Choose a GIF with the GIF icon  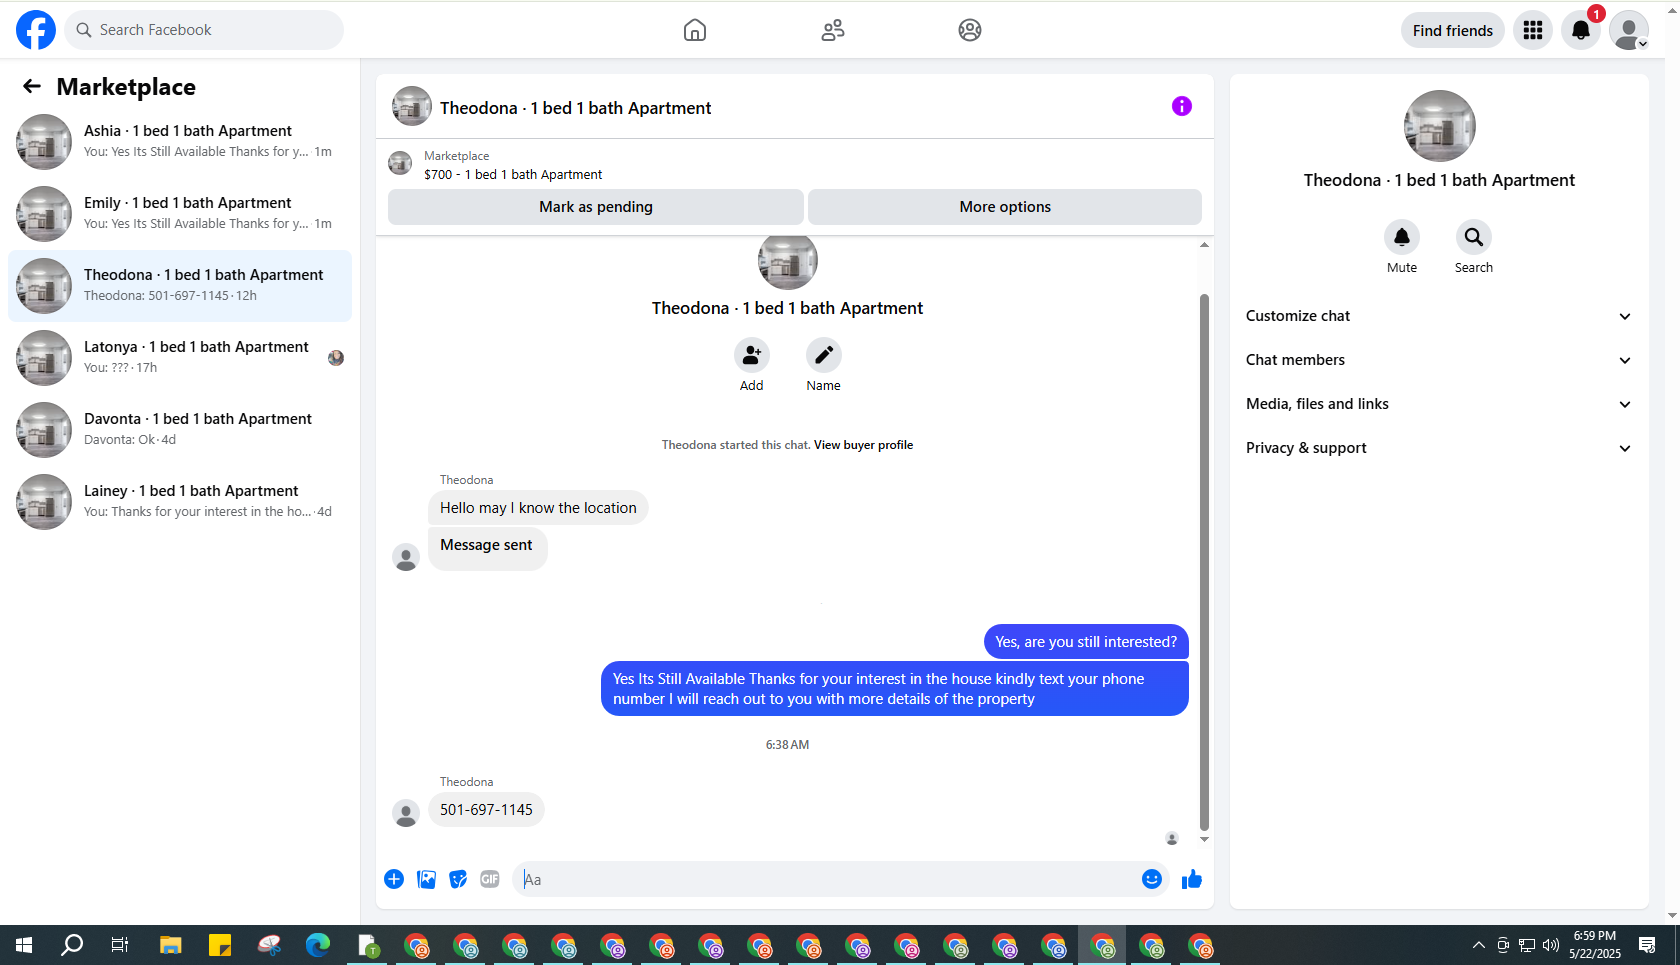pyautogui.click(x=490, y=879)
